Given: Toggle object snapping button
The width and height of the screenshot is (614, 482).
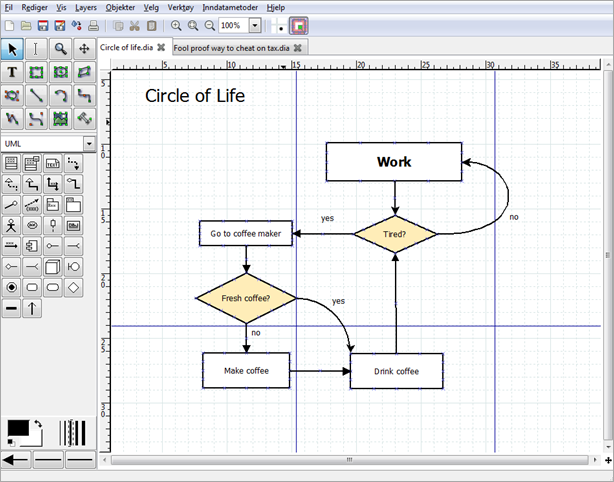Looking at the screenshot, I should tap(298, 25).
